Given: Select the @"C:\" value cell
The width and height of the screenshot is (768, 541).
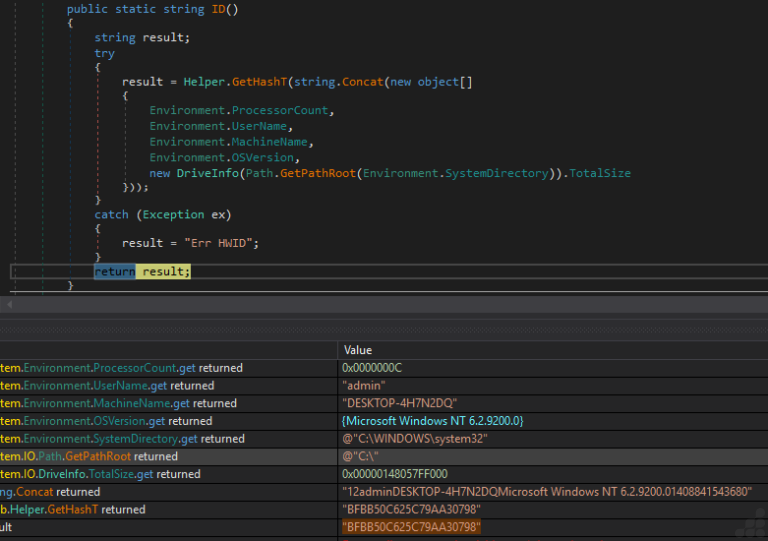Looking at the screenshot, I should (360, 456).
